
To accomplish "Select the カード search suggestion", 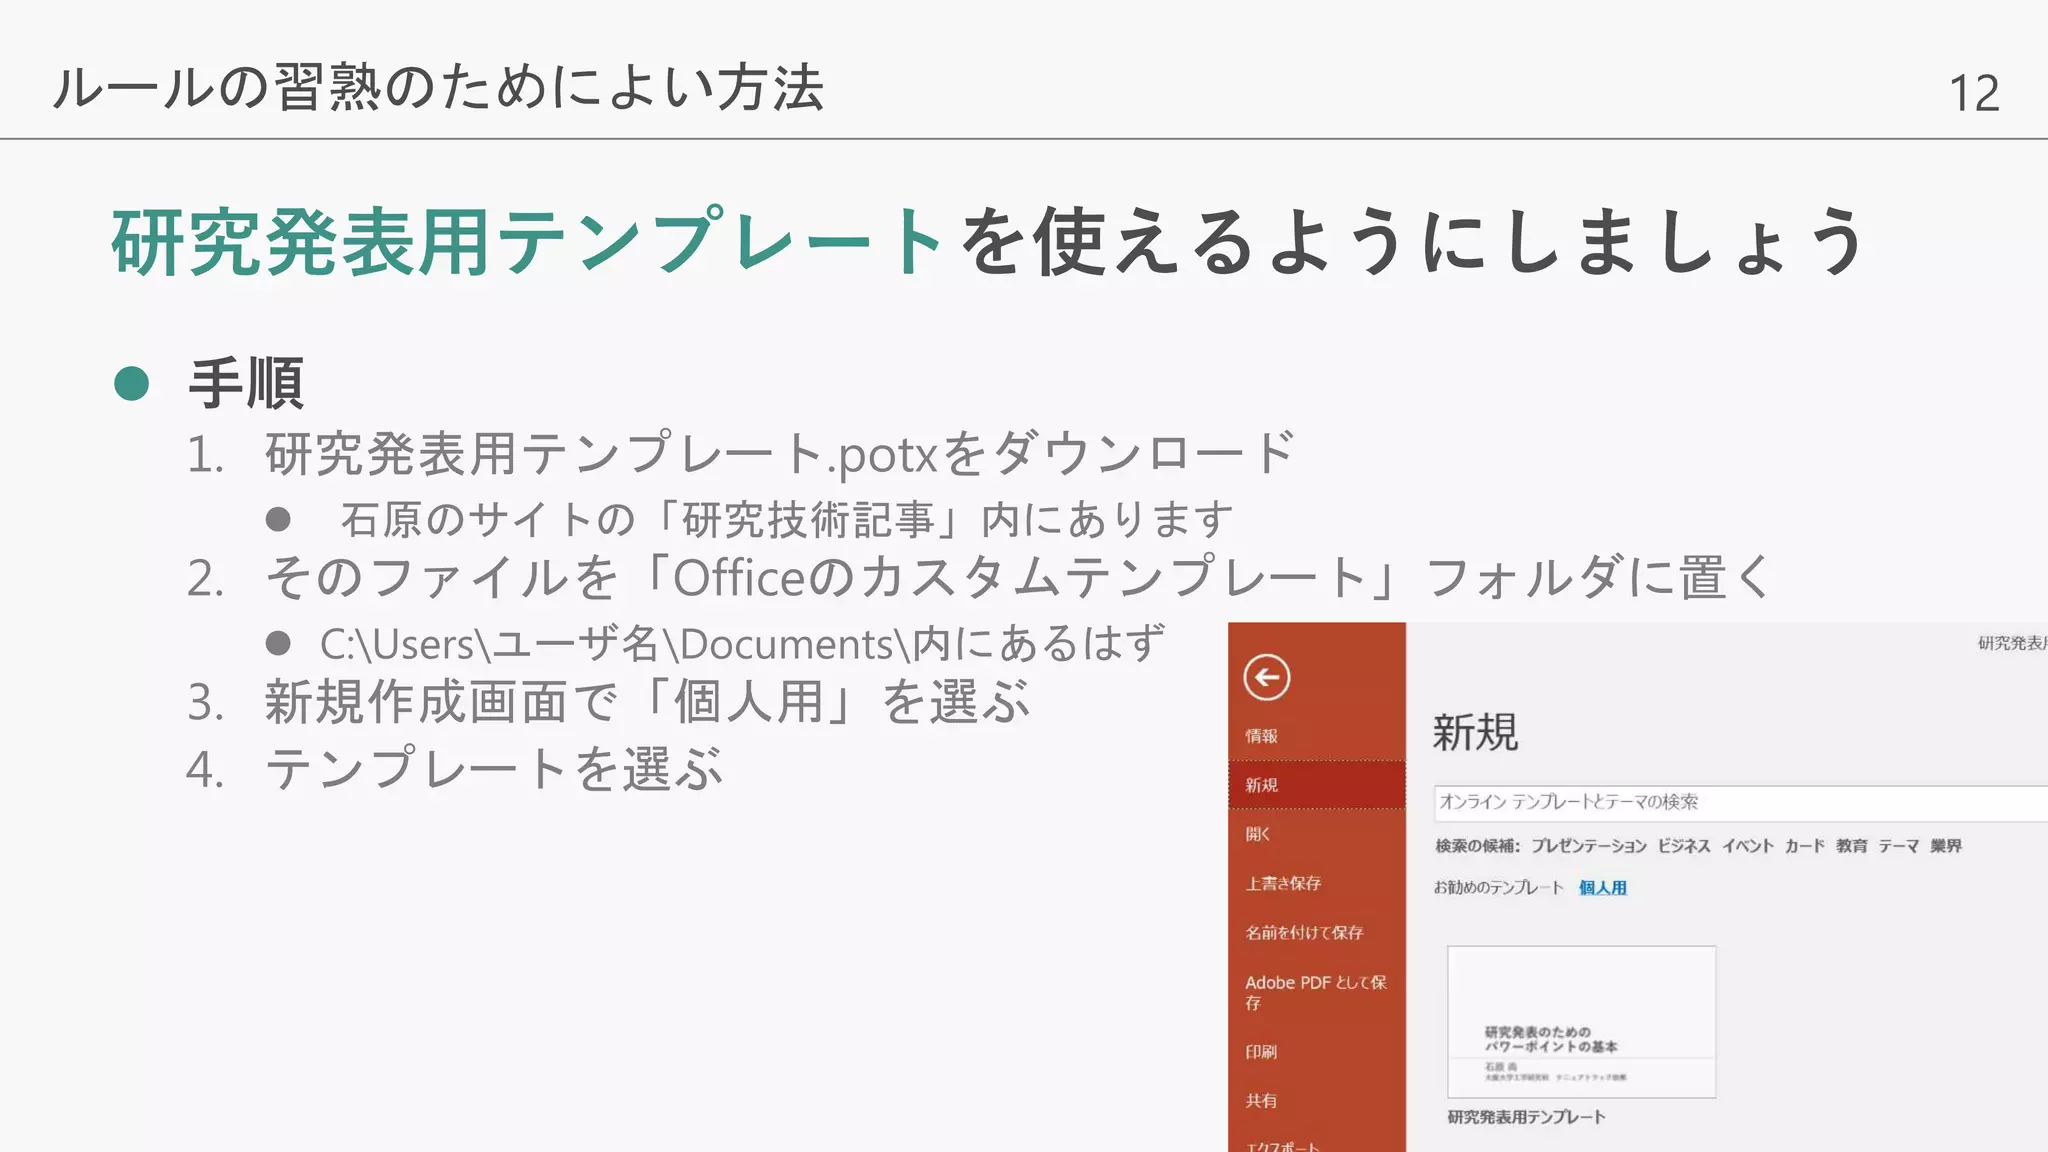I will pos(1805,846).
